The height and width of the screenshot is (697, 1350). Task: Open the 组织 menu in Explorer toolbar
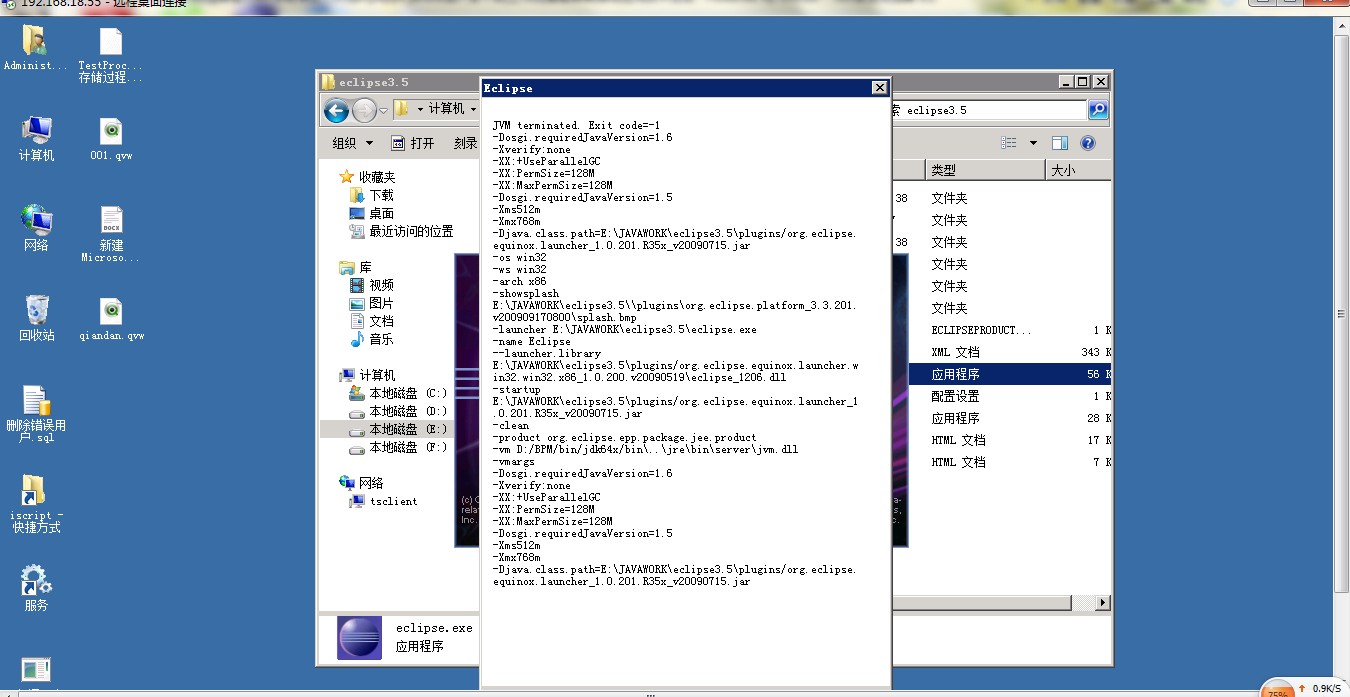[x=353, y=143]
